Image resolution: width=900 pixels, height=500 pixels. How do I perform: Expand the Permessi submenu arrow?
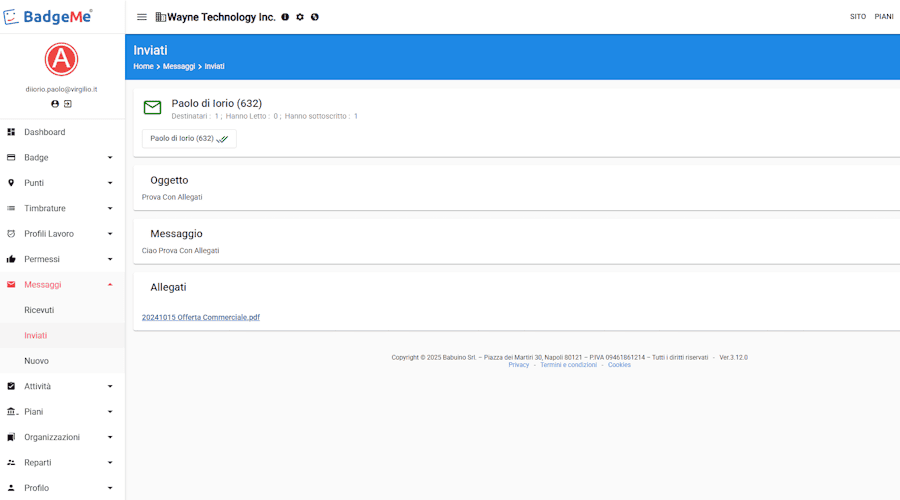(x=110, y=259)
